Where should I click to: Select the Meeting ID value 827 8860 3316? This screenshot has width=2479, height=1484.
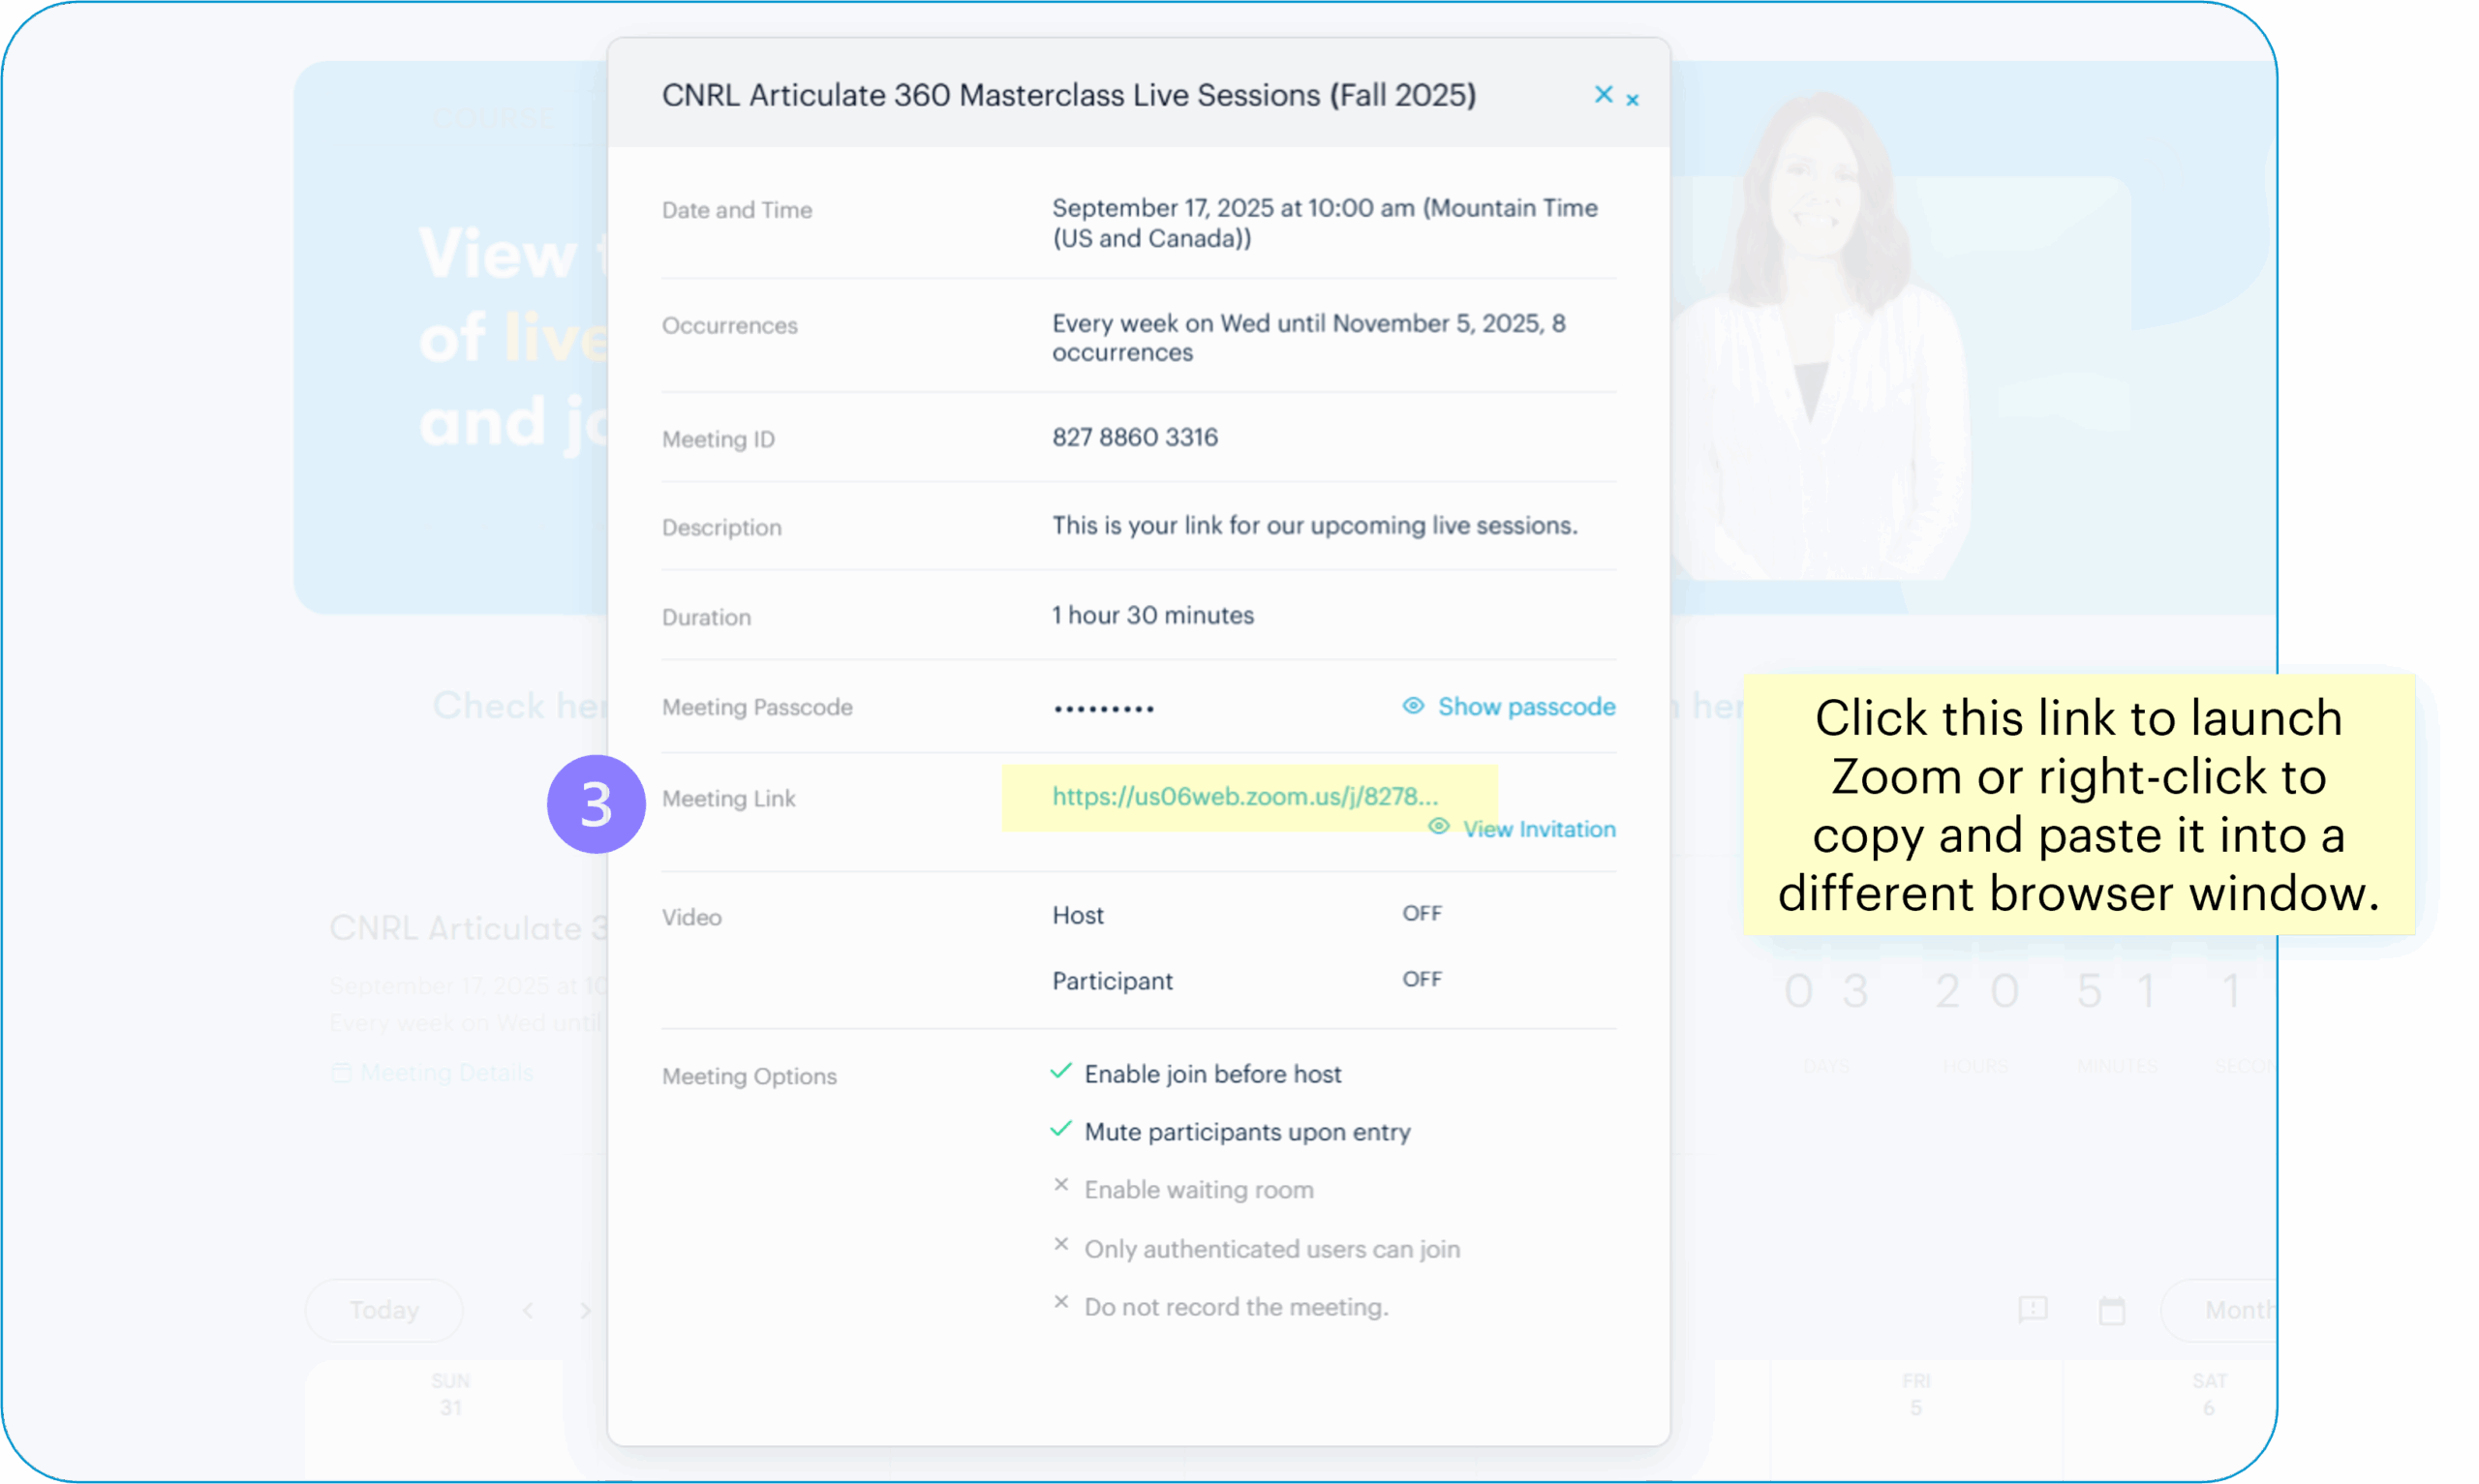1135,437
